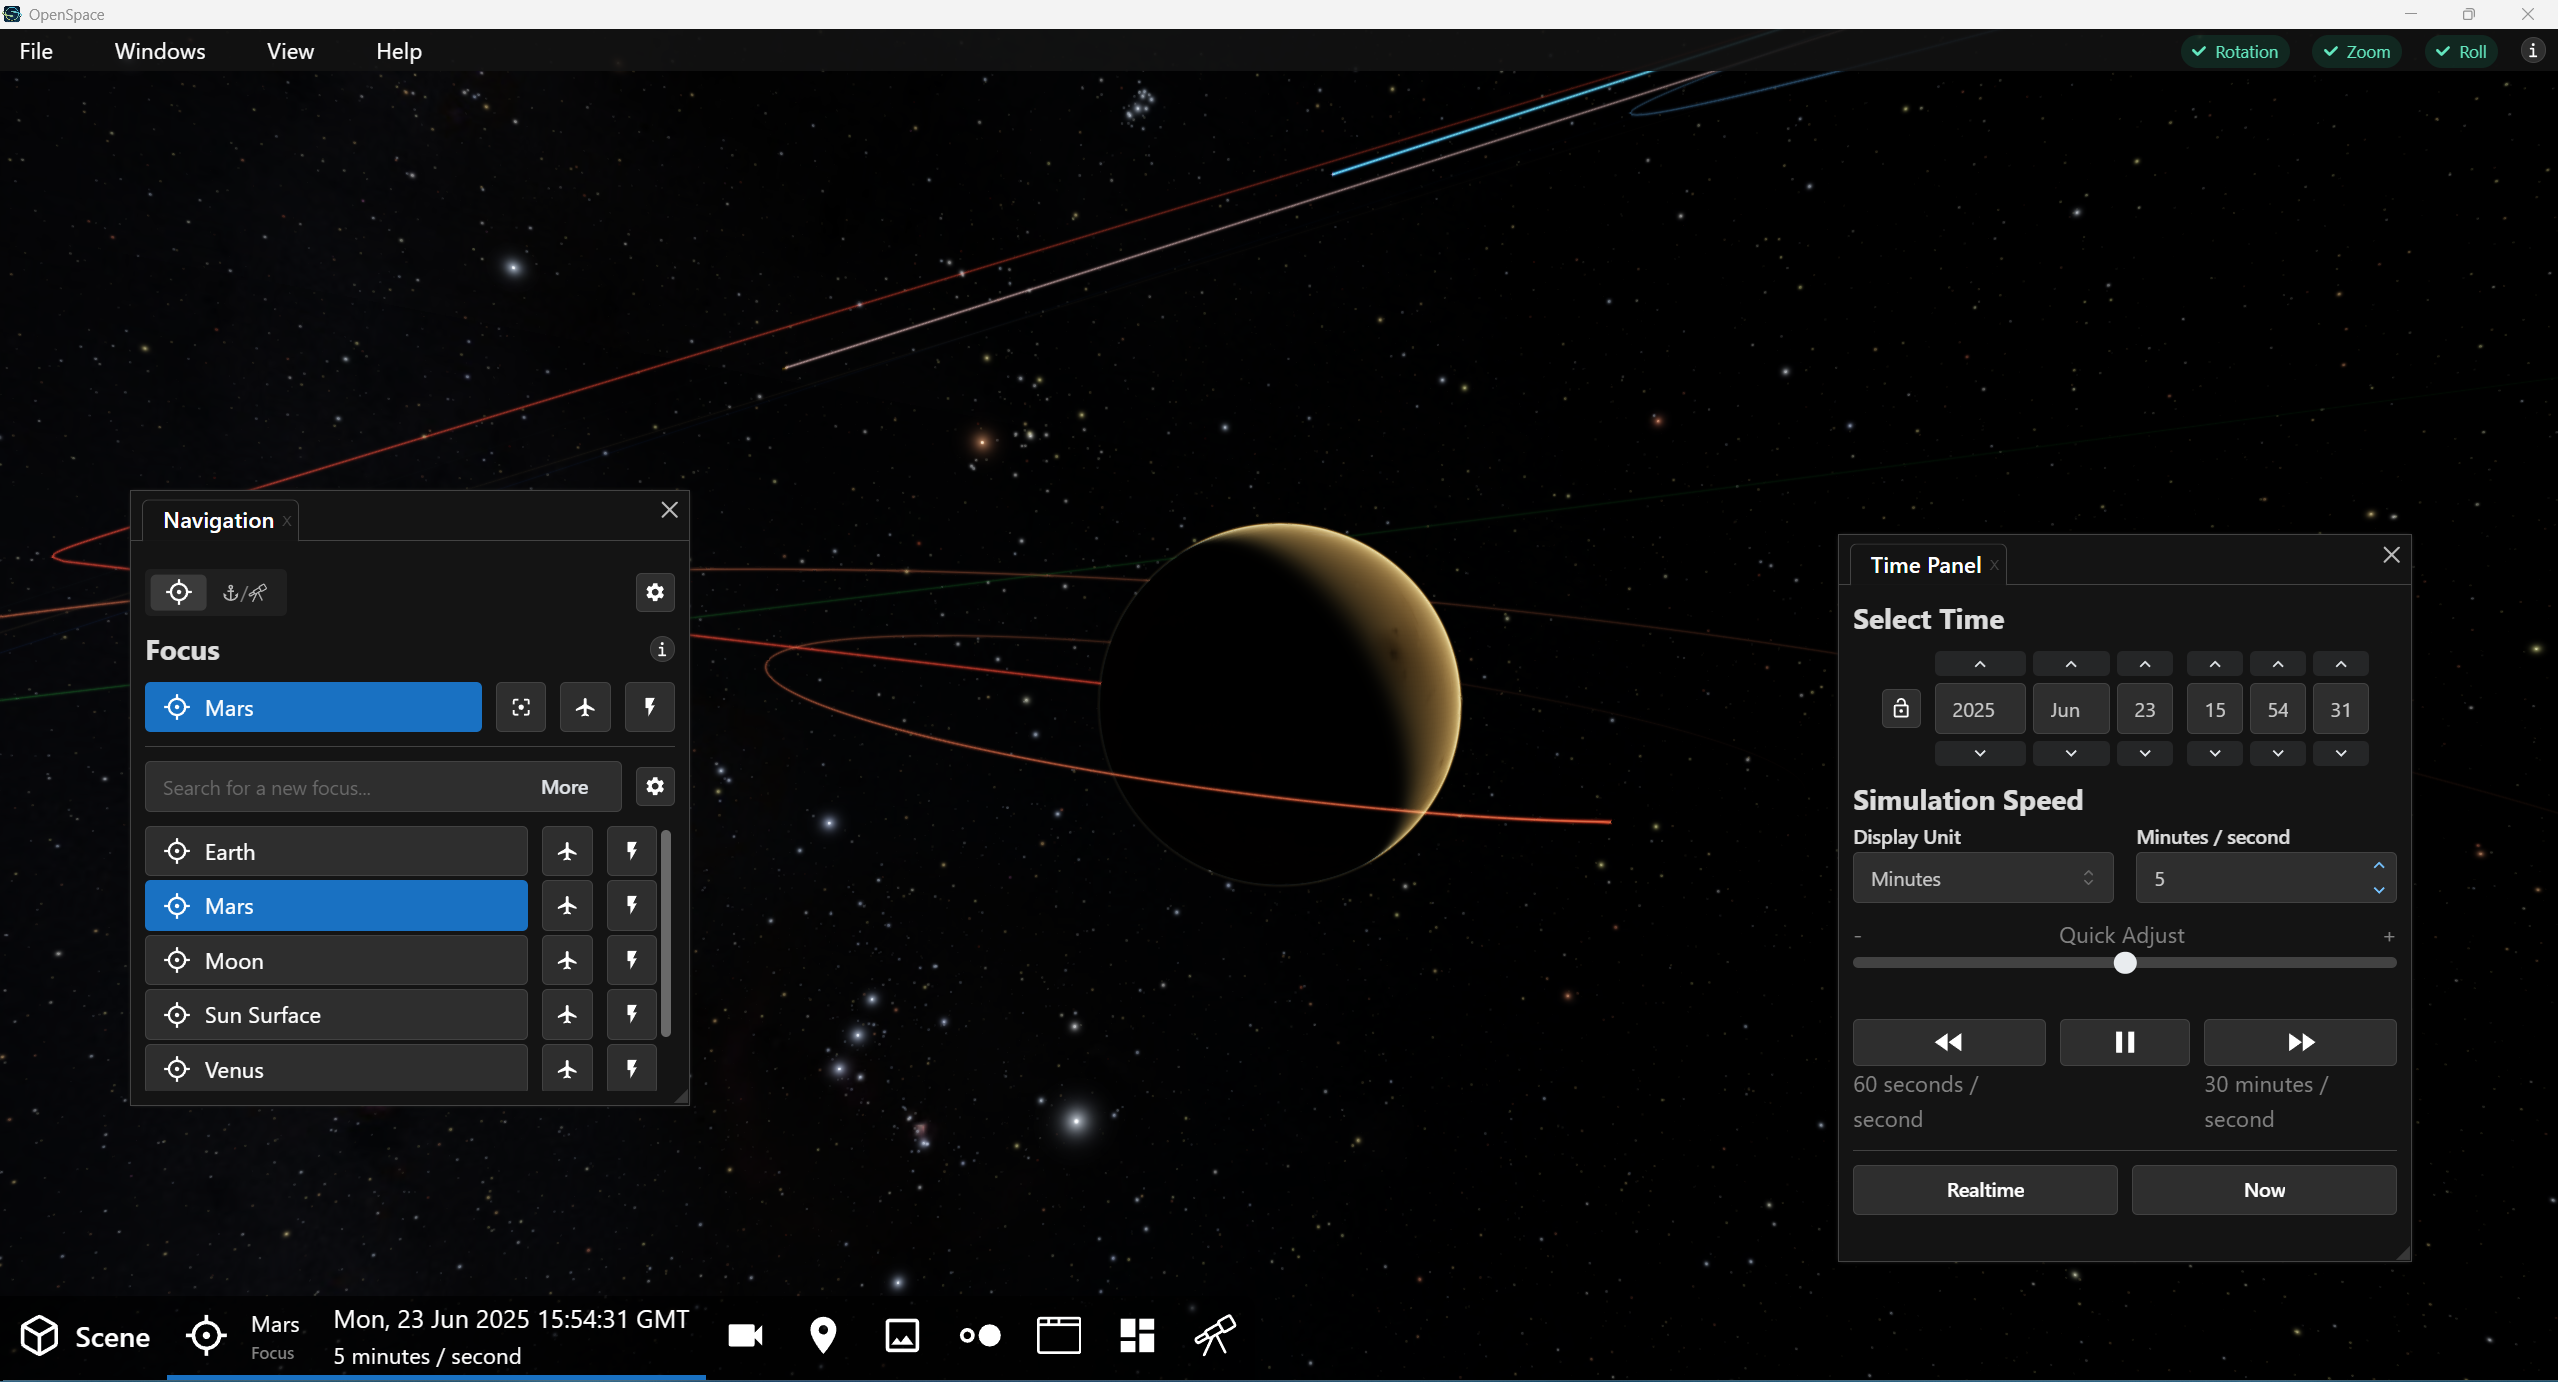2558x1382 pixels.
Task: Close the Time Panel window
Action: [x=2391, y=555]
